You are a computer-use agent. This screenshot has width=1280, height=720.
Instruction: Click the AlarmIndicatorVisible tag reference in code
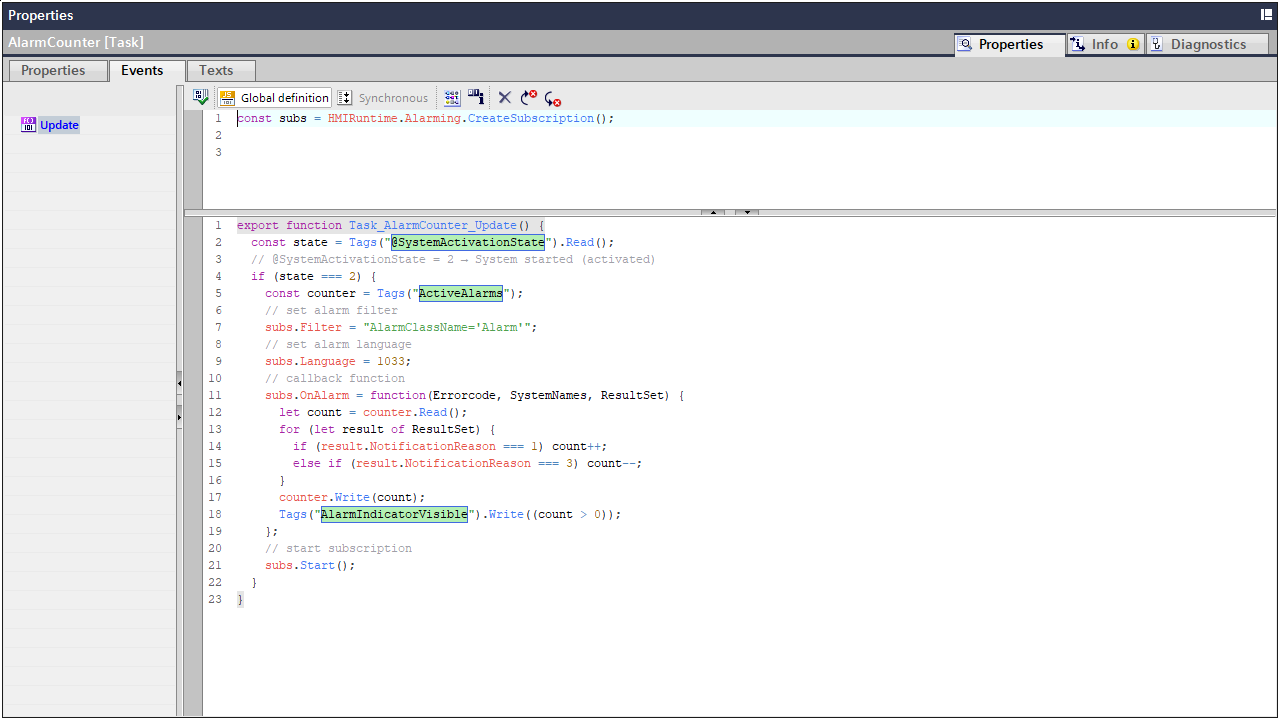(x=394, y=514)
